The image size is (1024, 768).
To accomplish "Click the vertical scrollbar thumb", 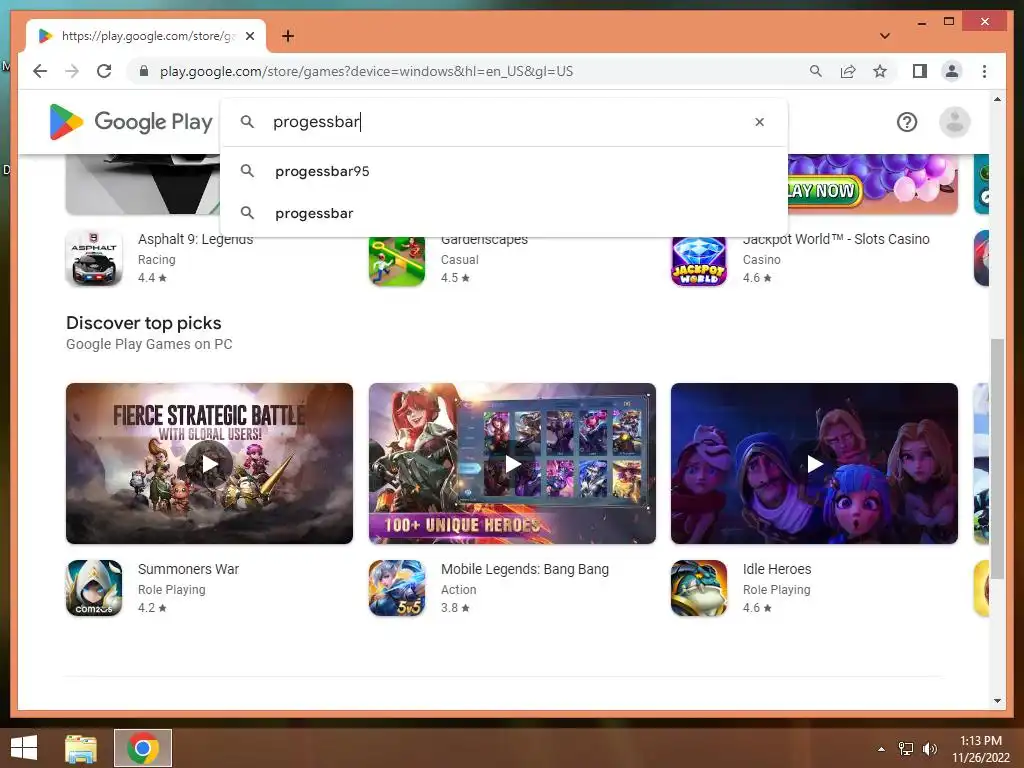I will [997, 458].
